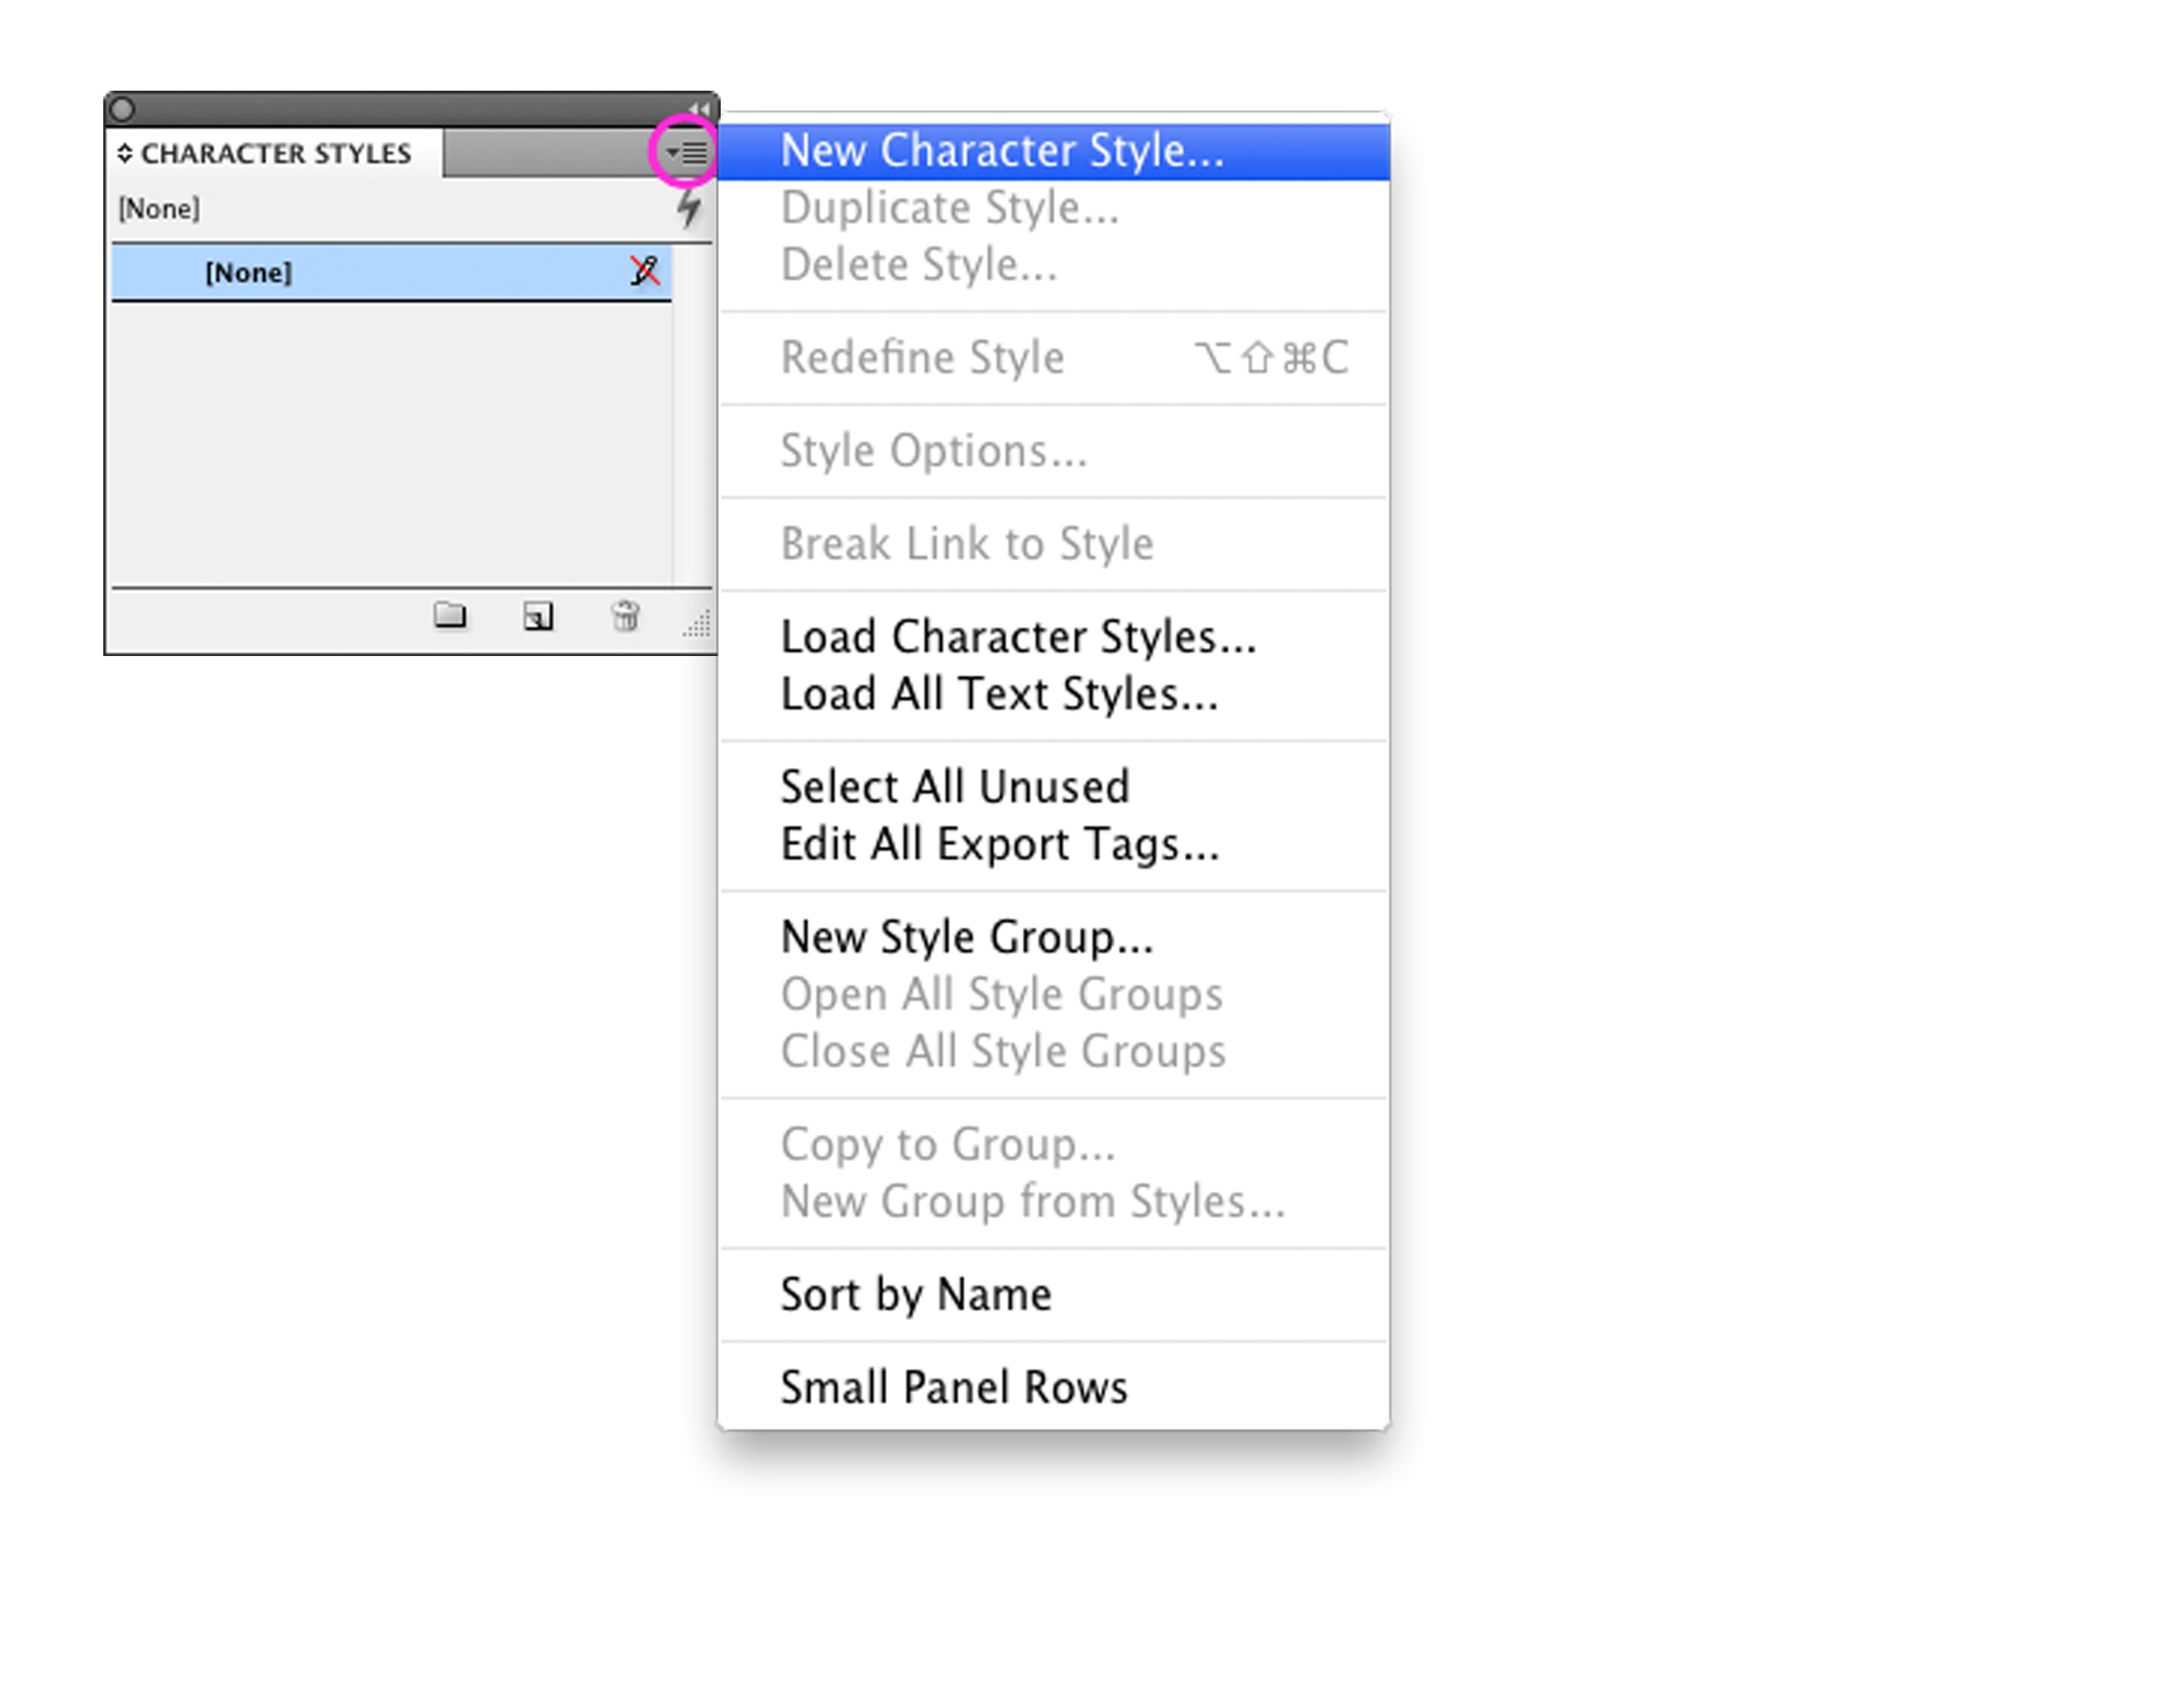
Task: Click Select All Unused styles
Action: click(x=955, y=786)
